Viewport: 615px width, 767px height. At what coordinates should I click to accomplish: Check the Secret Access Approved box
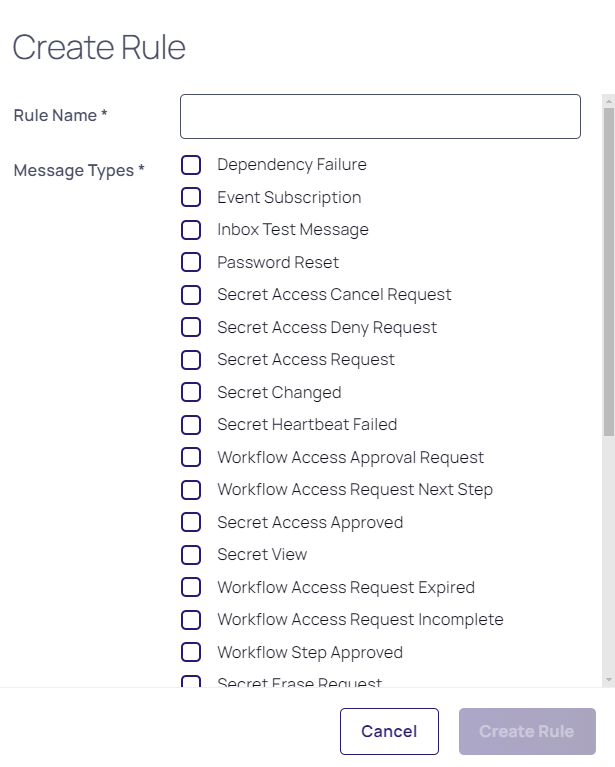coord(191,522)
